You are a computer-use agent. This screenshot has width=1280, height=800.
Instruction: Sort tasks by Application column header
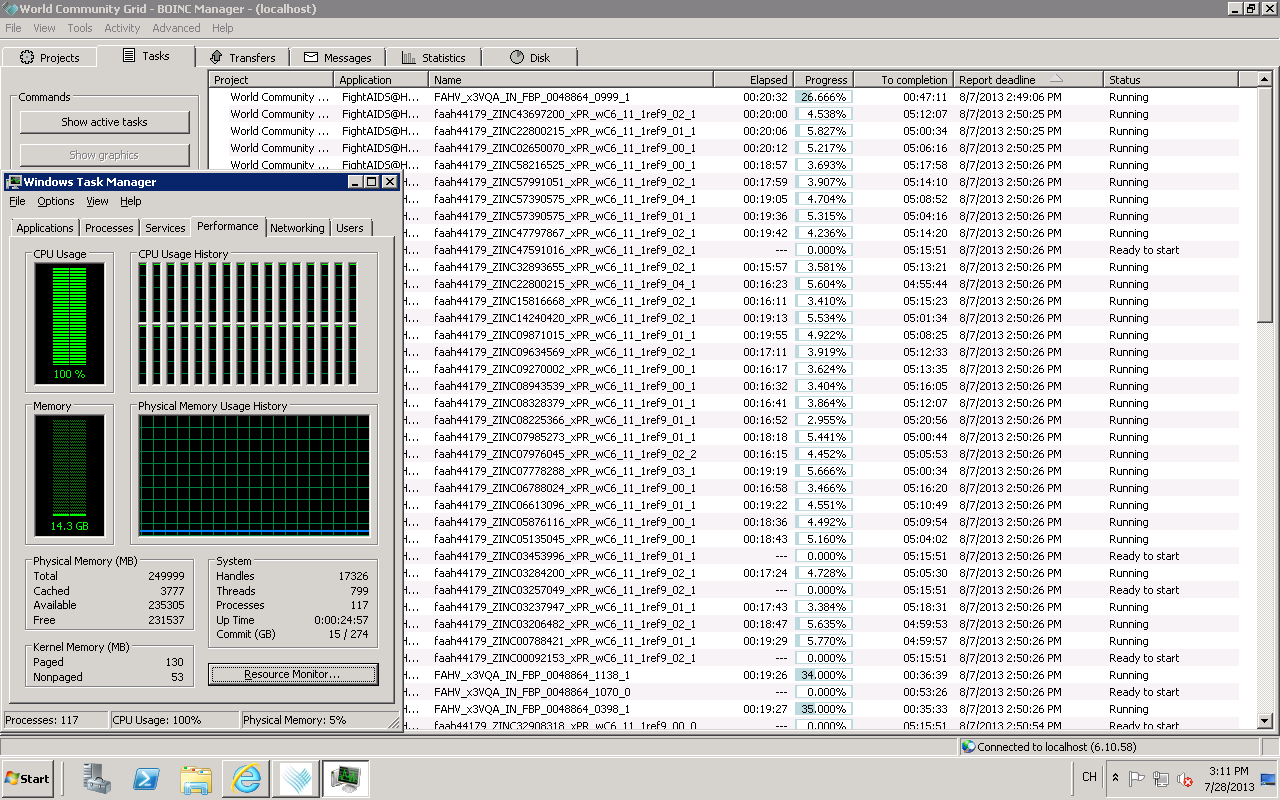[381, 79]
